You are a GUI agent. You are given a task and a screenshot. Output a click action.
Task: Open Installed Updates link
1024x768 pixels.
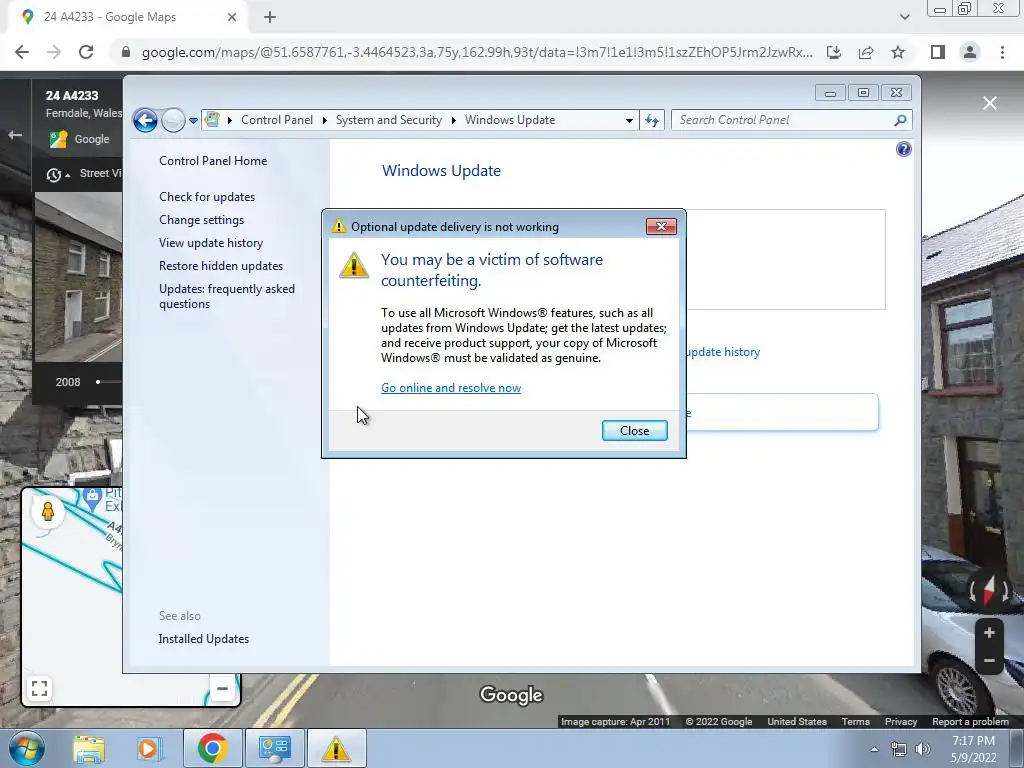(204, 639)
